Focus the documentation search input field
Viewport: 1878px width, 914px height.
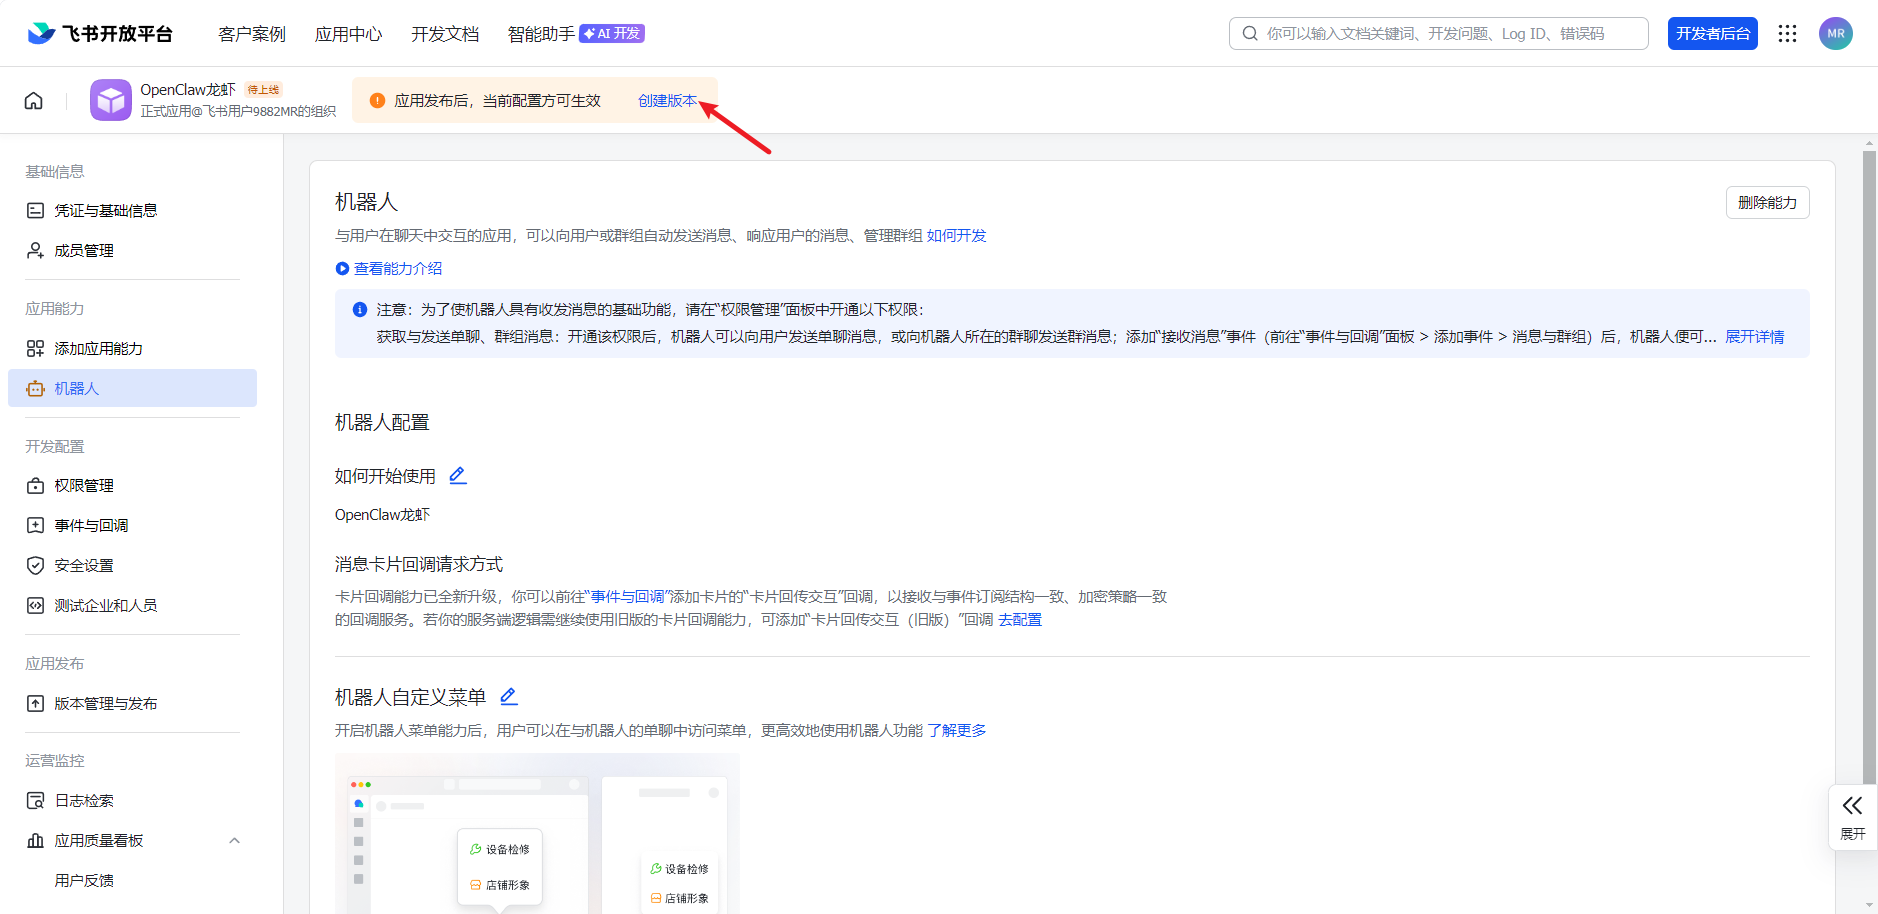click(x=1440, y=34)
